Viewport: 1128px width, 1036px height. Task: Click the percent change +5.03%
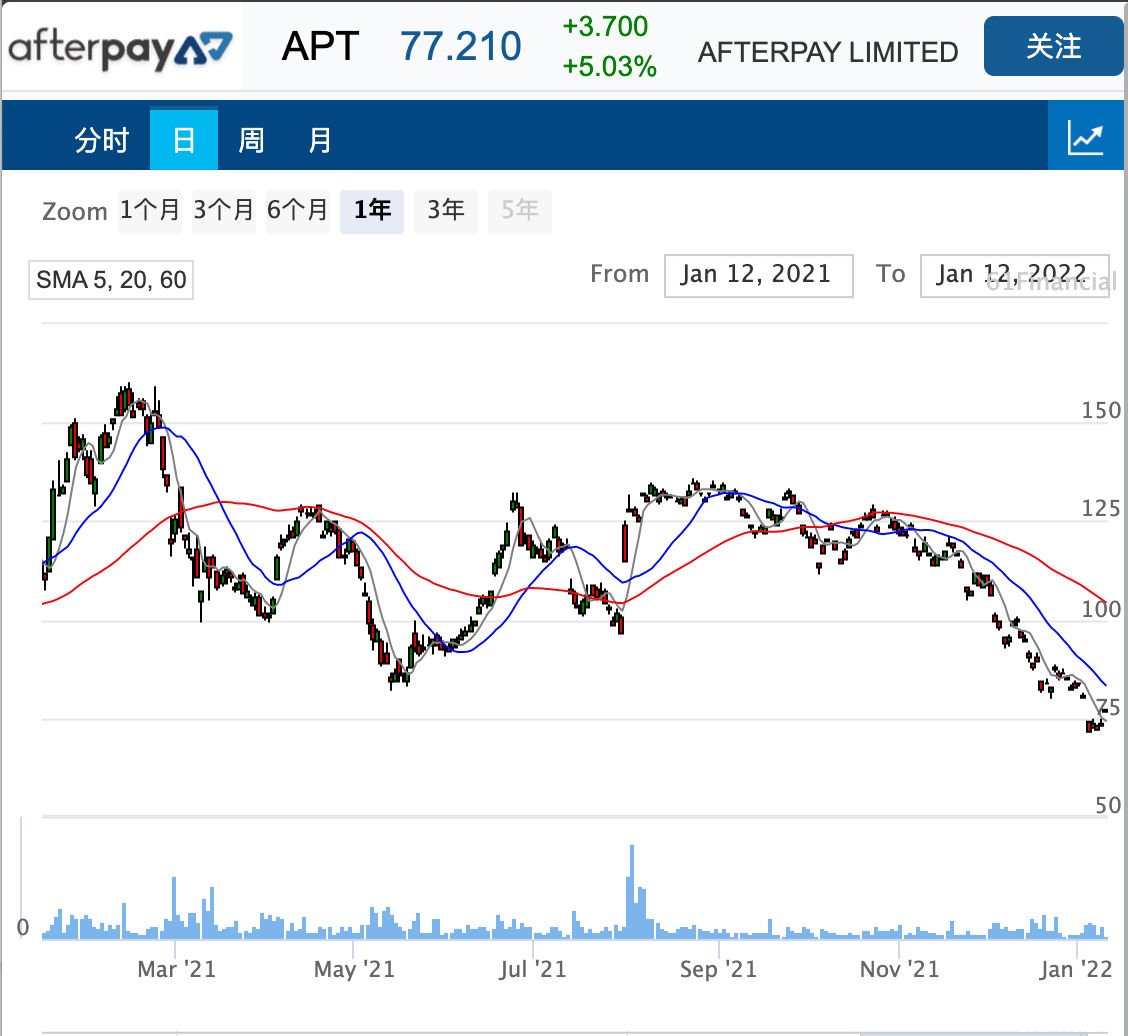[609, 67]
